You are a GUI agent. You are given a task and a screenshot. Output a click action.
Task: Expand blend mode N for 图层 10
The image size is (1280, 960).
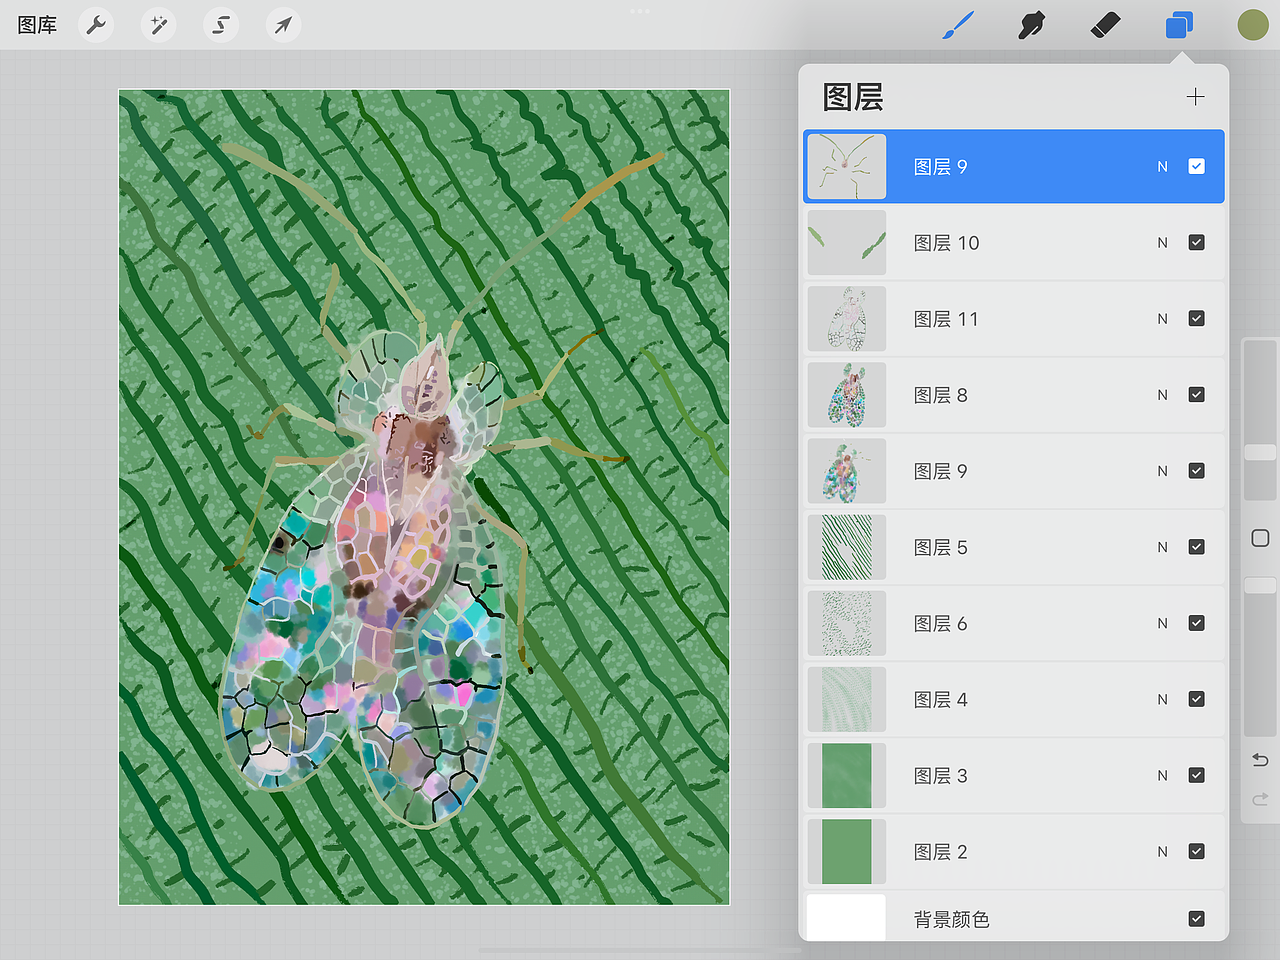point(1162,243)
